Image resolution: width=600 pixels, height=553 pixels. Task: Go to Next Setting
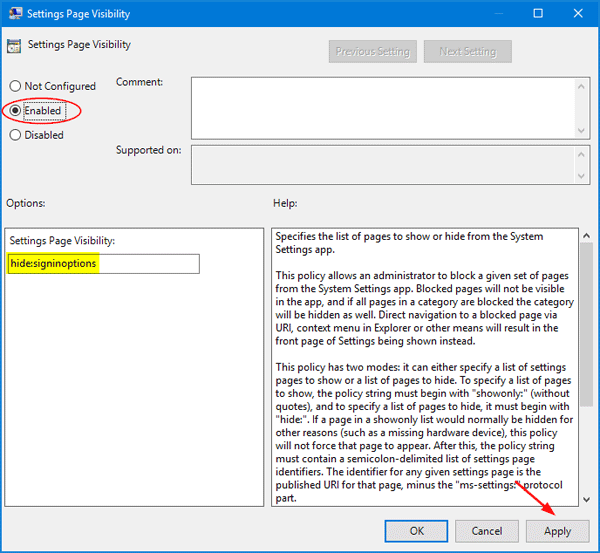[x=467, y=51]
